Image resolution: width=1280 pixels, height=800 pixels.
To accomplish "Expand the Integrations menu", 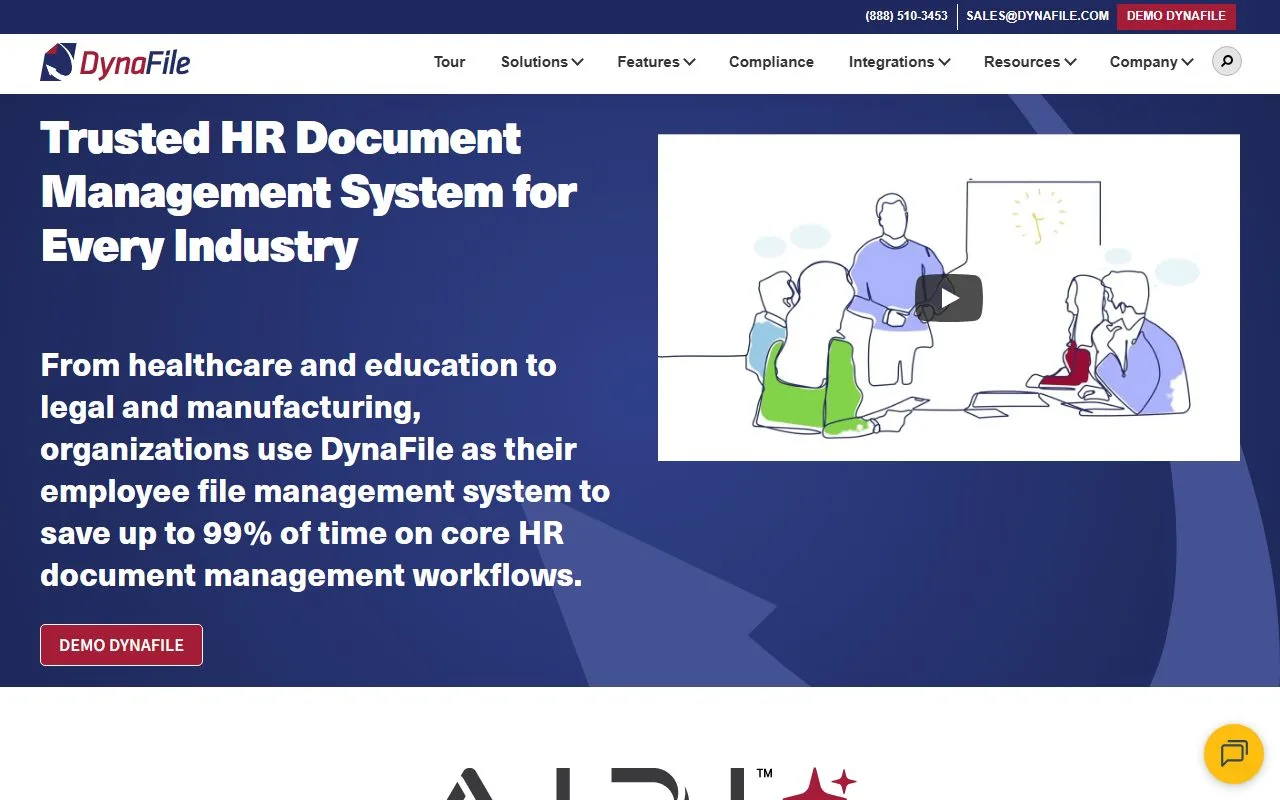I will [899, 62].
